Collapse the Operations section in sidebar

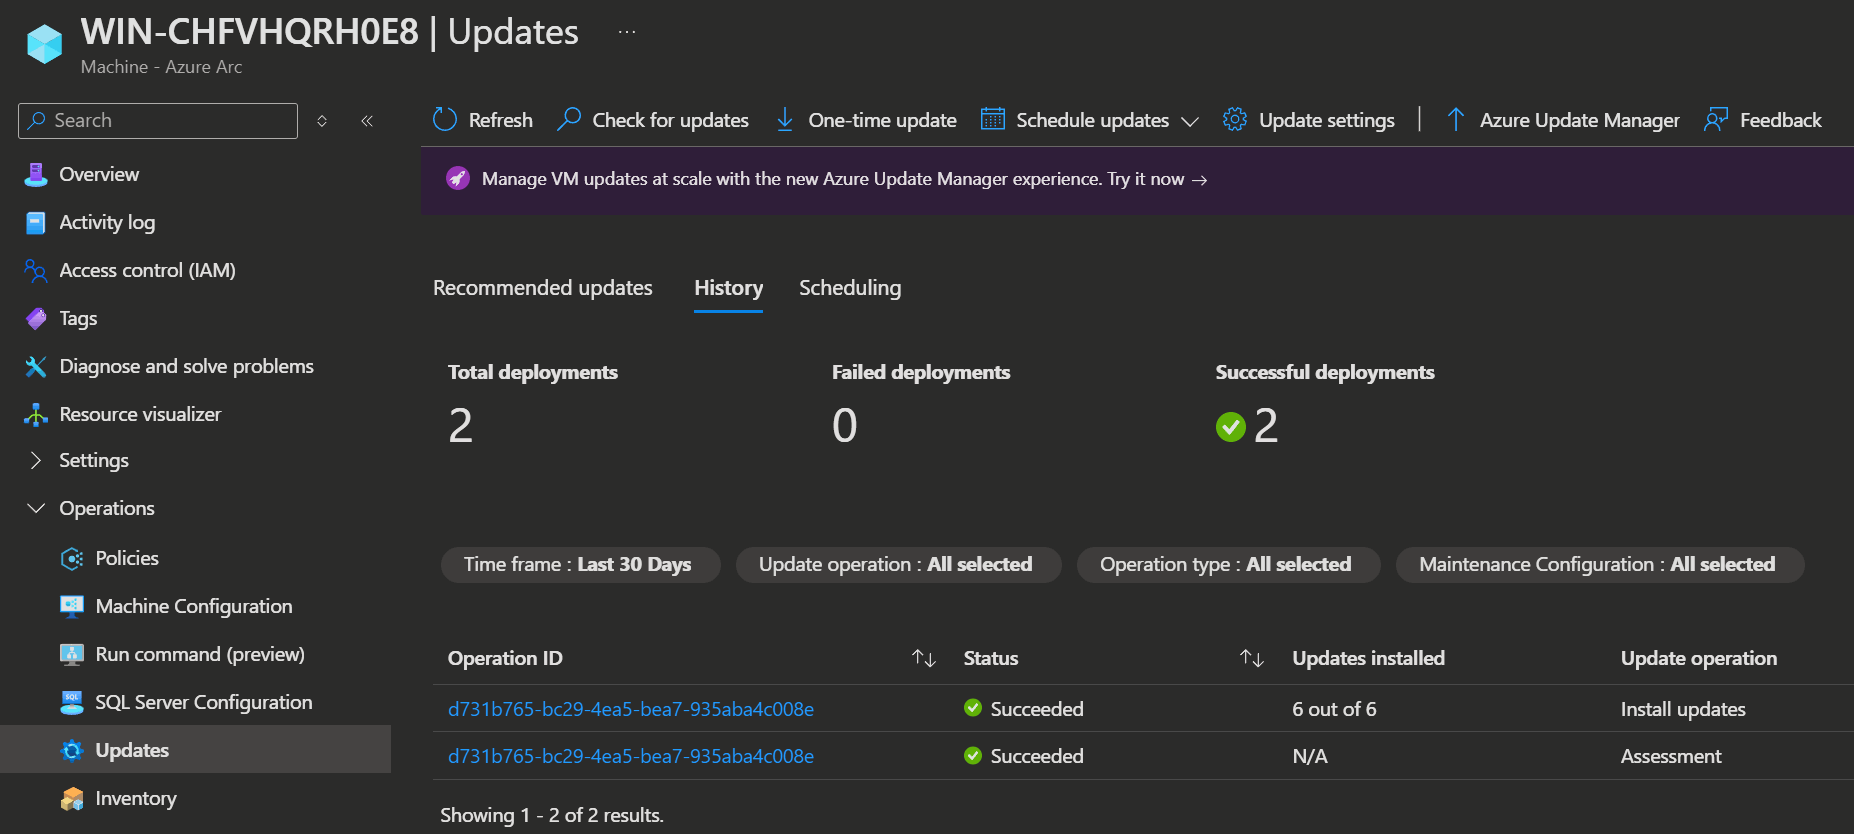[x=36, y=508]
